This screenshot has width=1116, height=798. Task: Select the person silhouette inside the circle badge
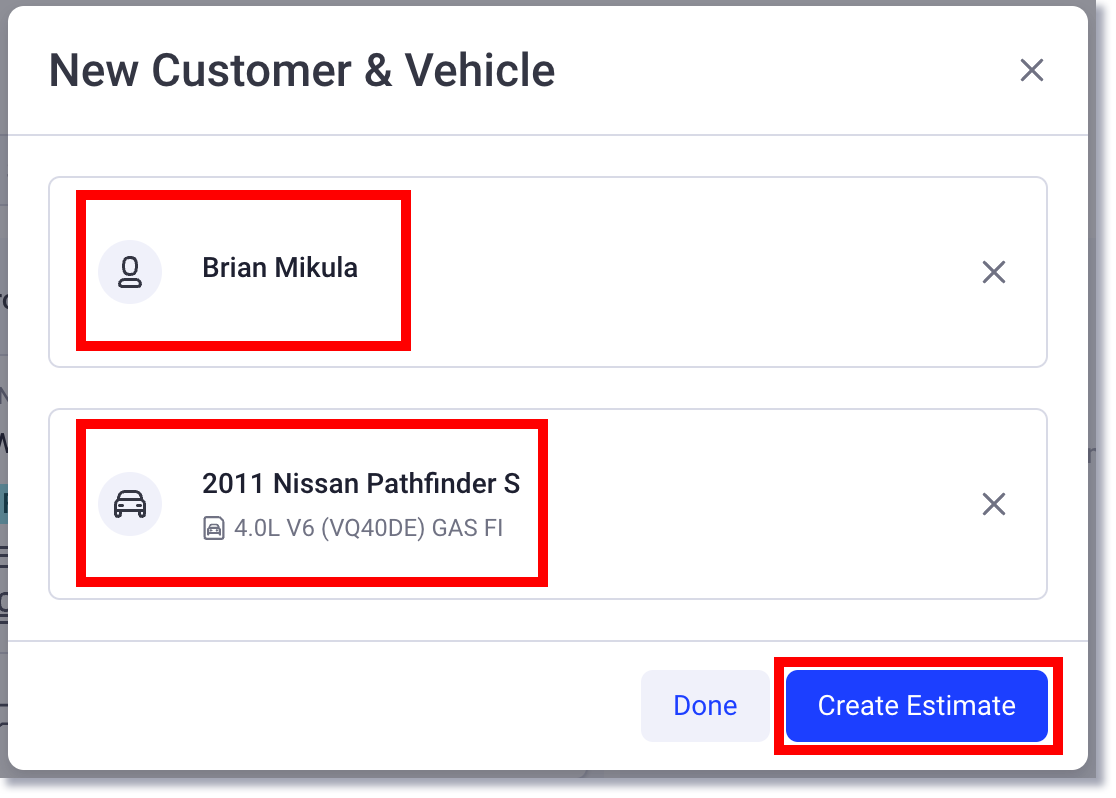130,271
